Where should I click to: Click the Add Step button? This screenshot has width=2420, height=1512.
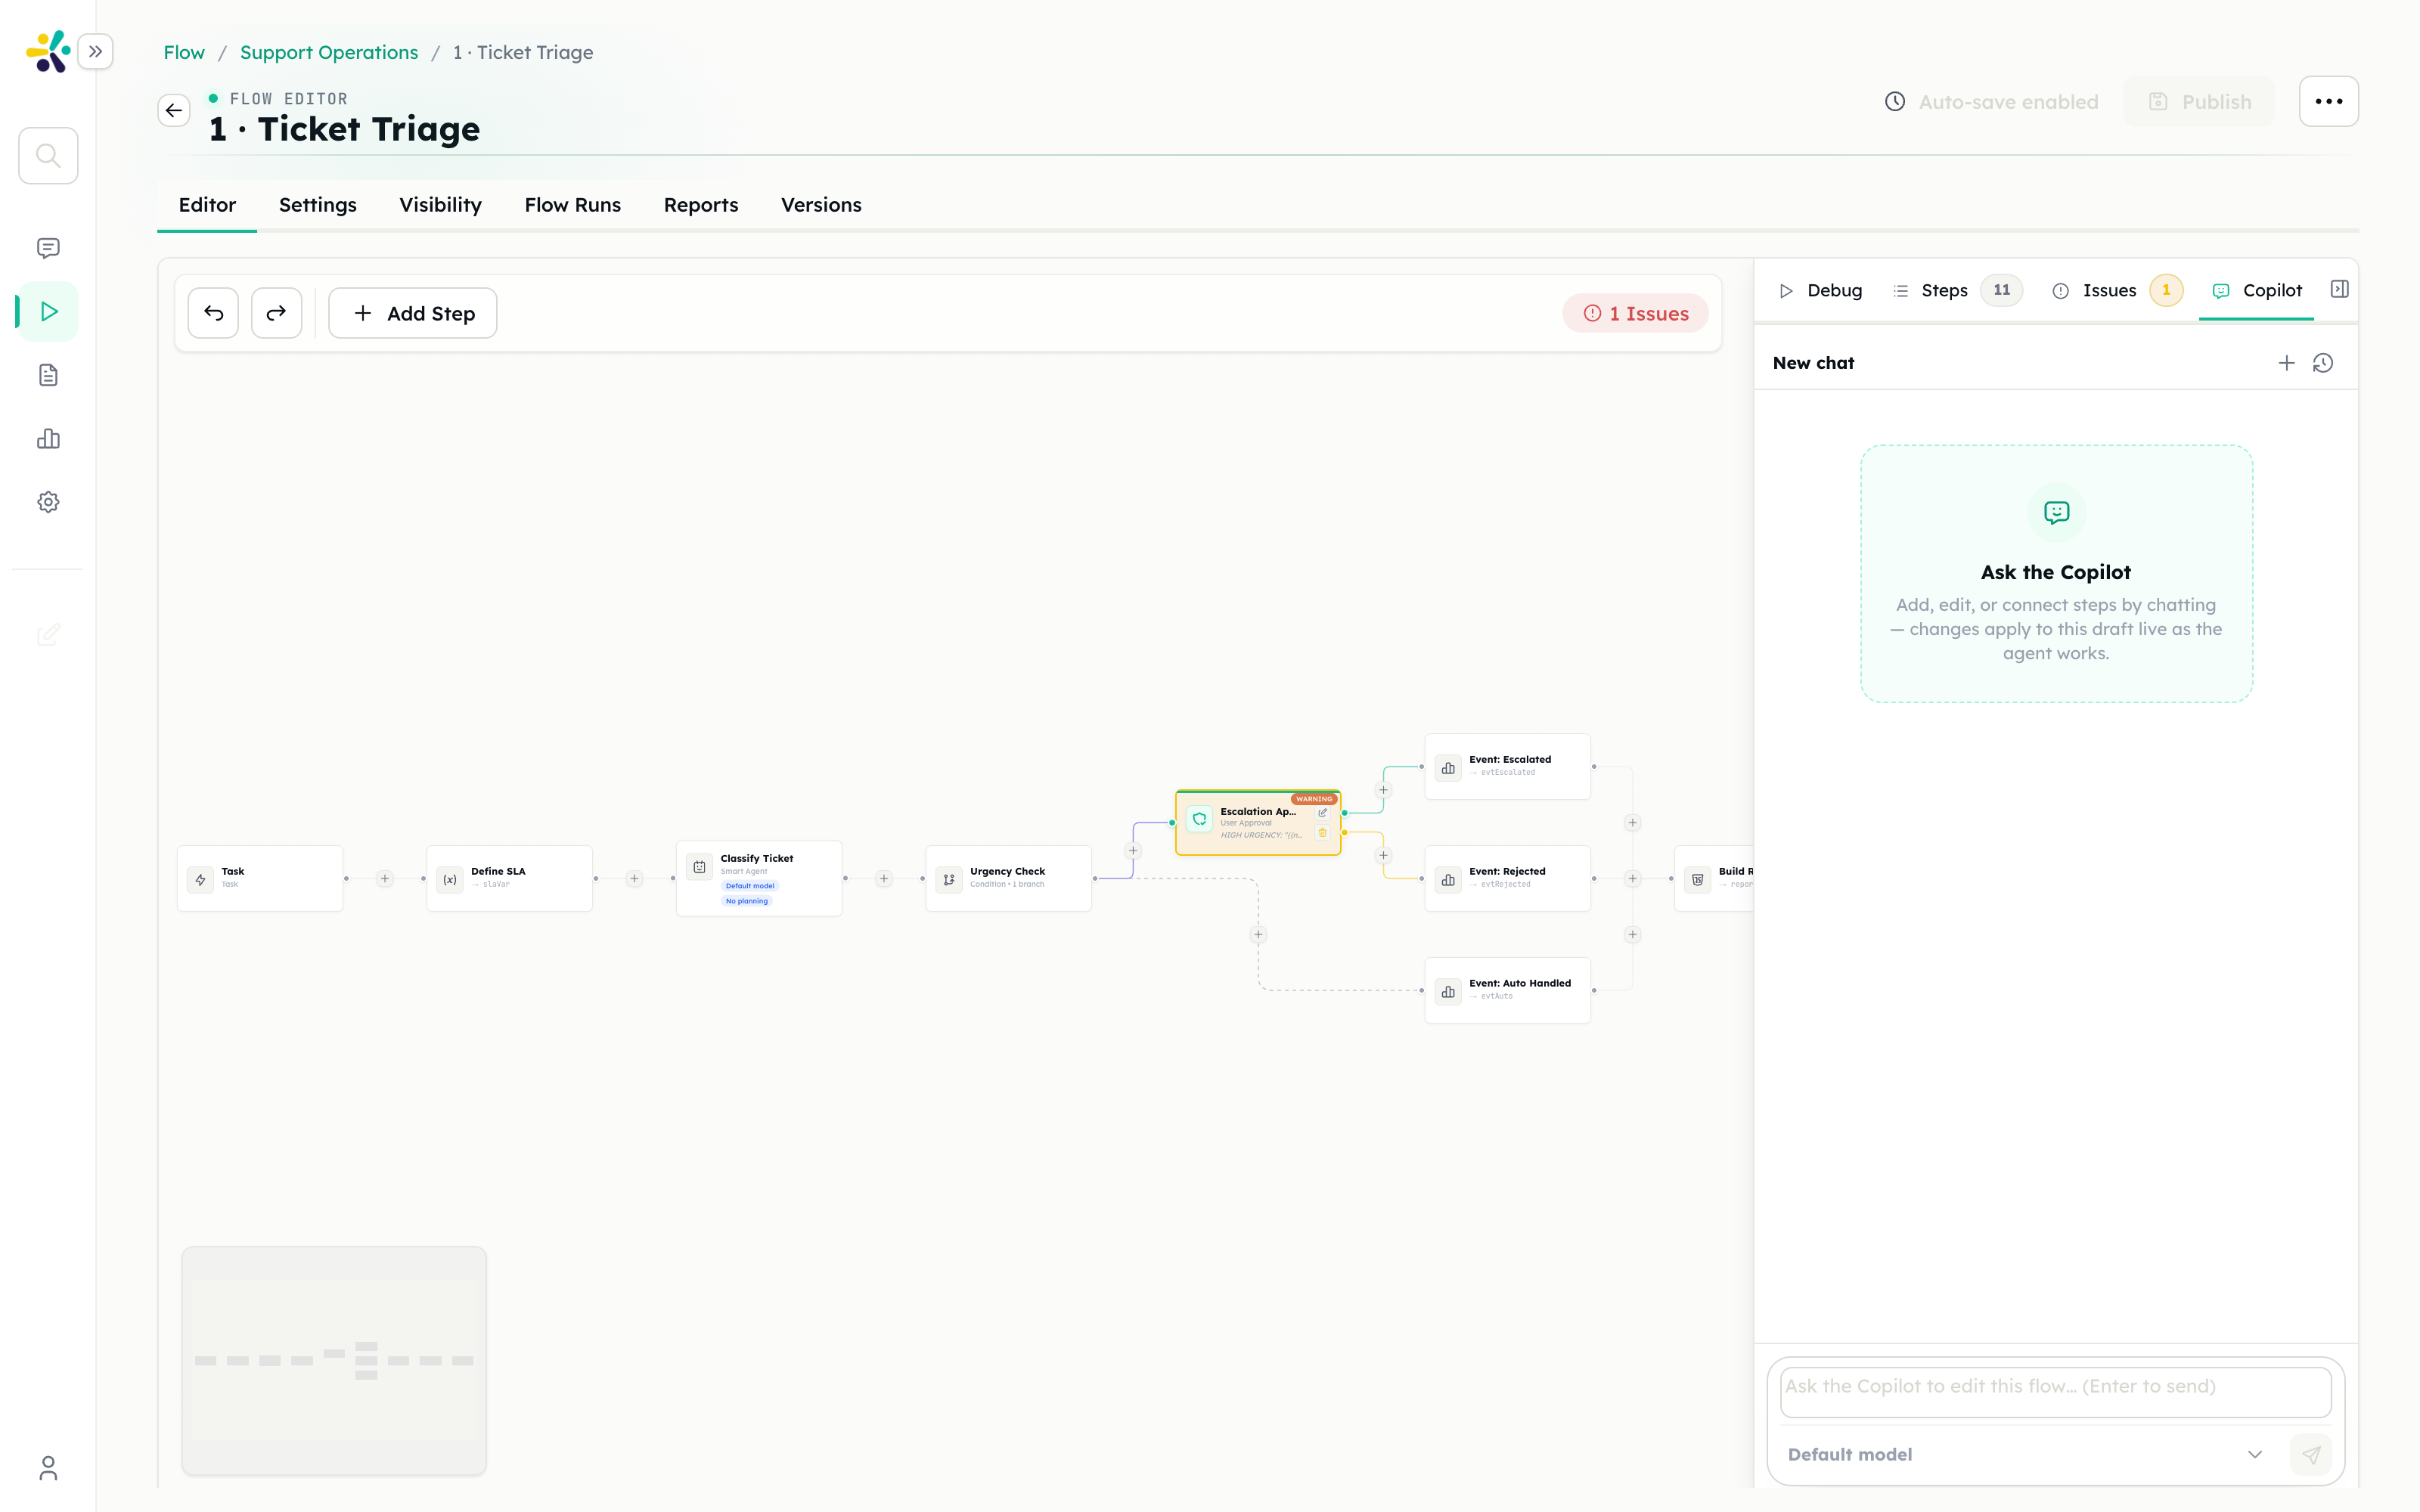(413, 313)
